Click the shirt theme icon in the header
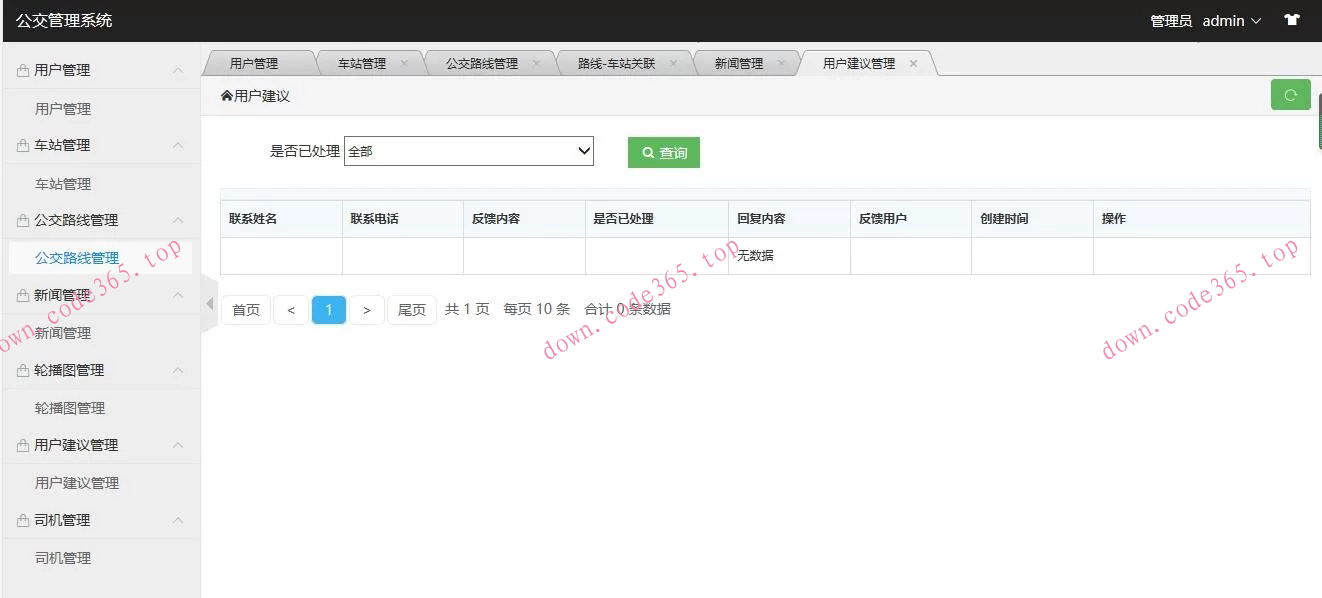 (1292, 19)
